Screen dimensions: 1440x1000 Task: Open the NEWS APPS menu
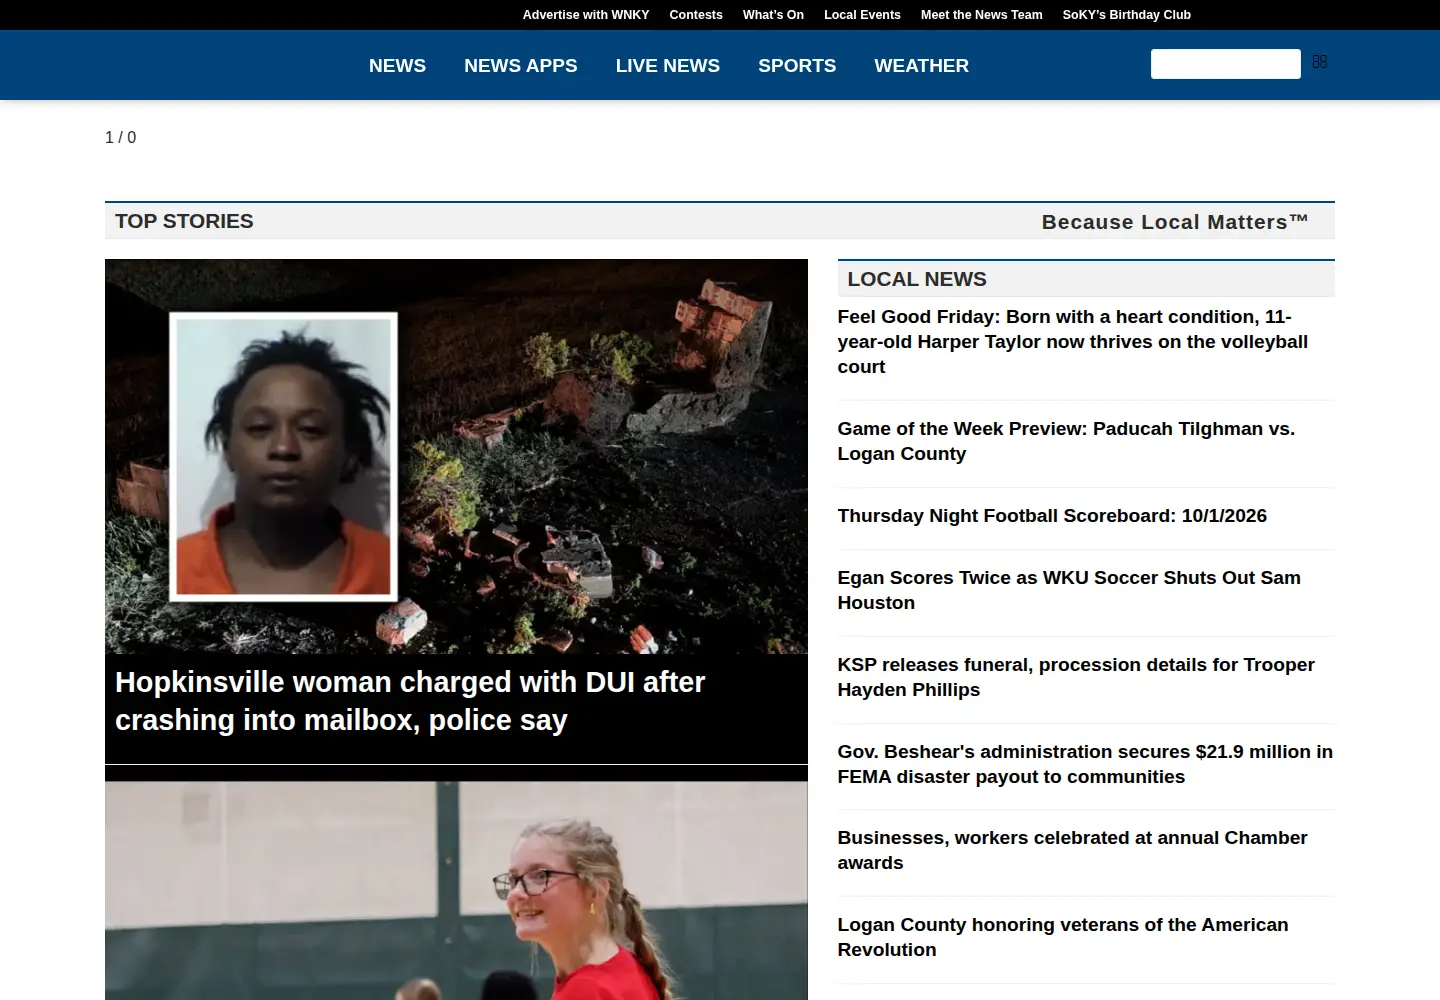[x=520, y=66]
